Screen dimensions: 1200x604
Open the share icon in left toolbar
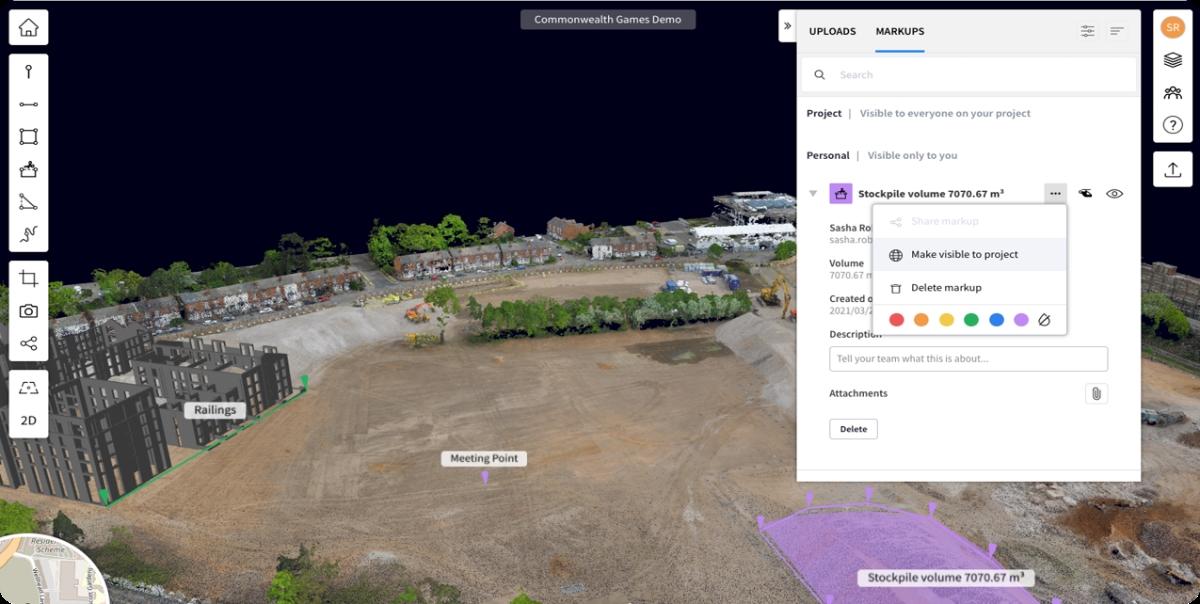coord(28,344)
